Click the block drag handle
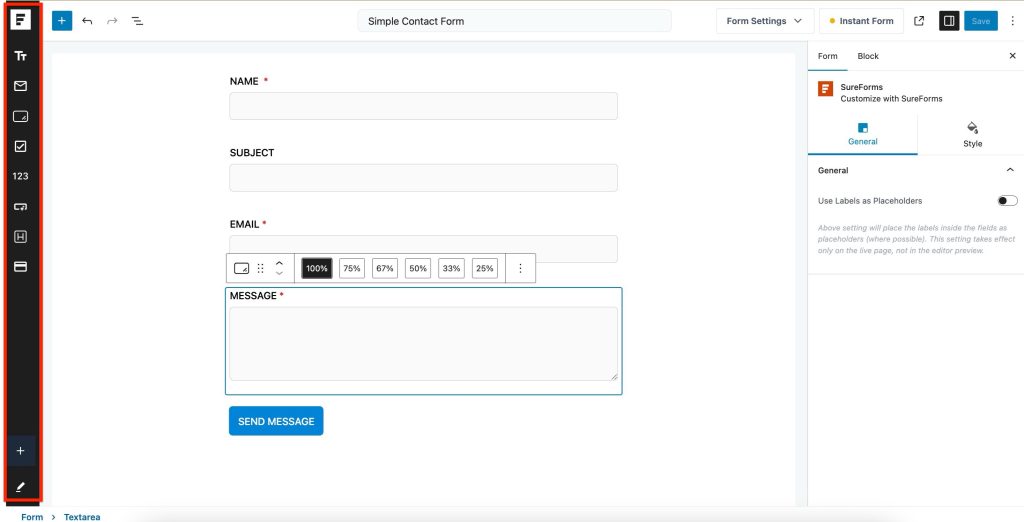This screenshot has height=522, width=1024. (261, 269)
